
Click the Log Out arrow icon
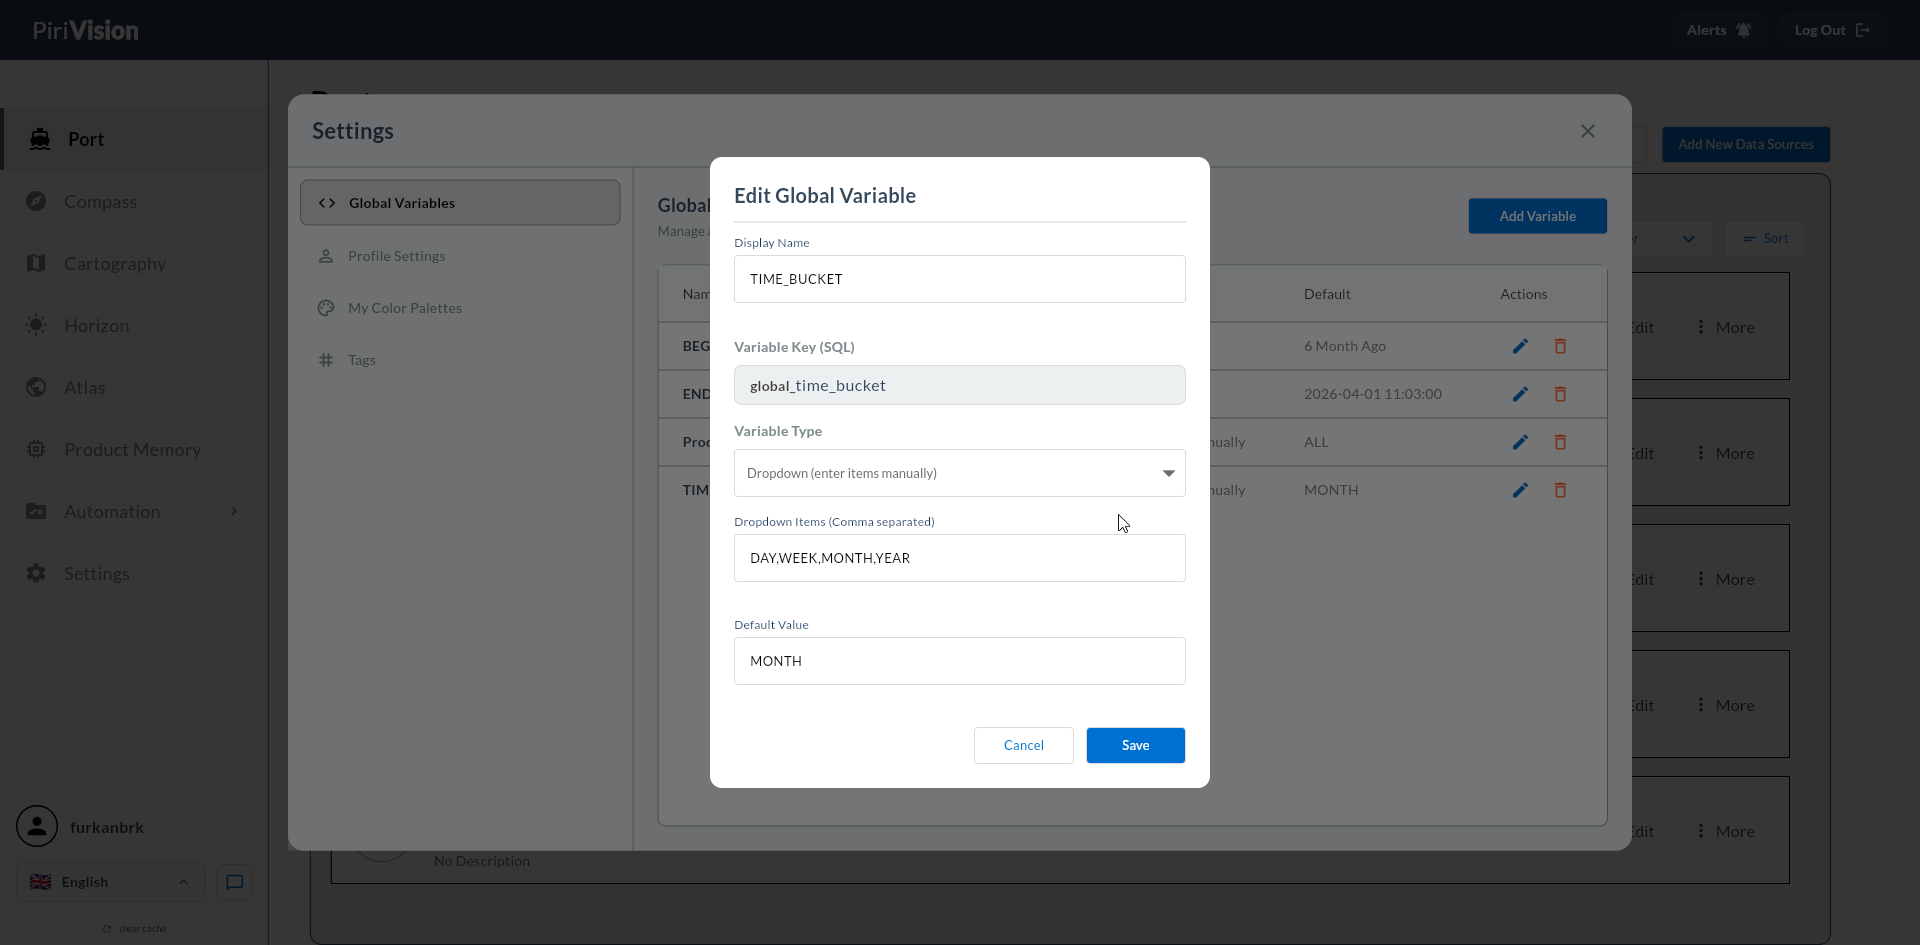(1863, 30)
